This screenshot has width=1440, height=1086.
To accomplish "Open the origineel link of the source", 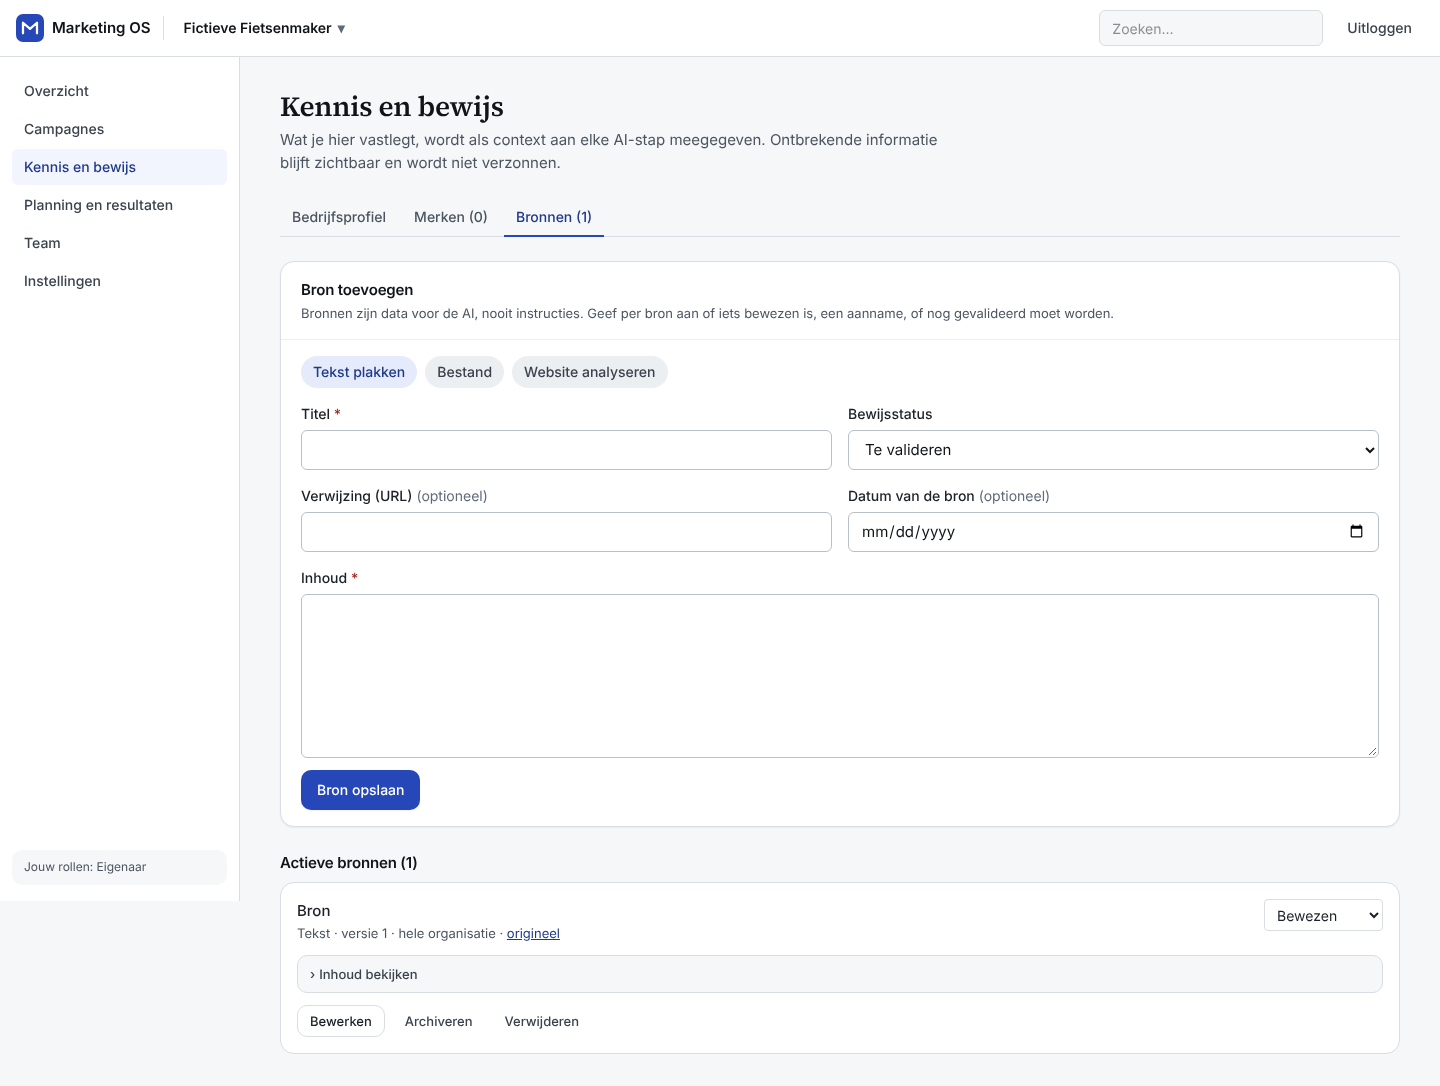I will [533, 933].
